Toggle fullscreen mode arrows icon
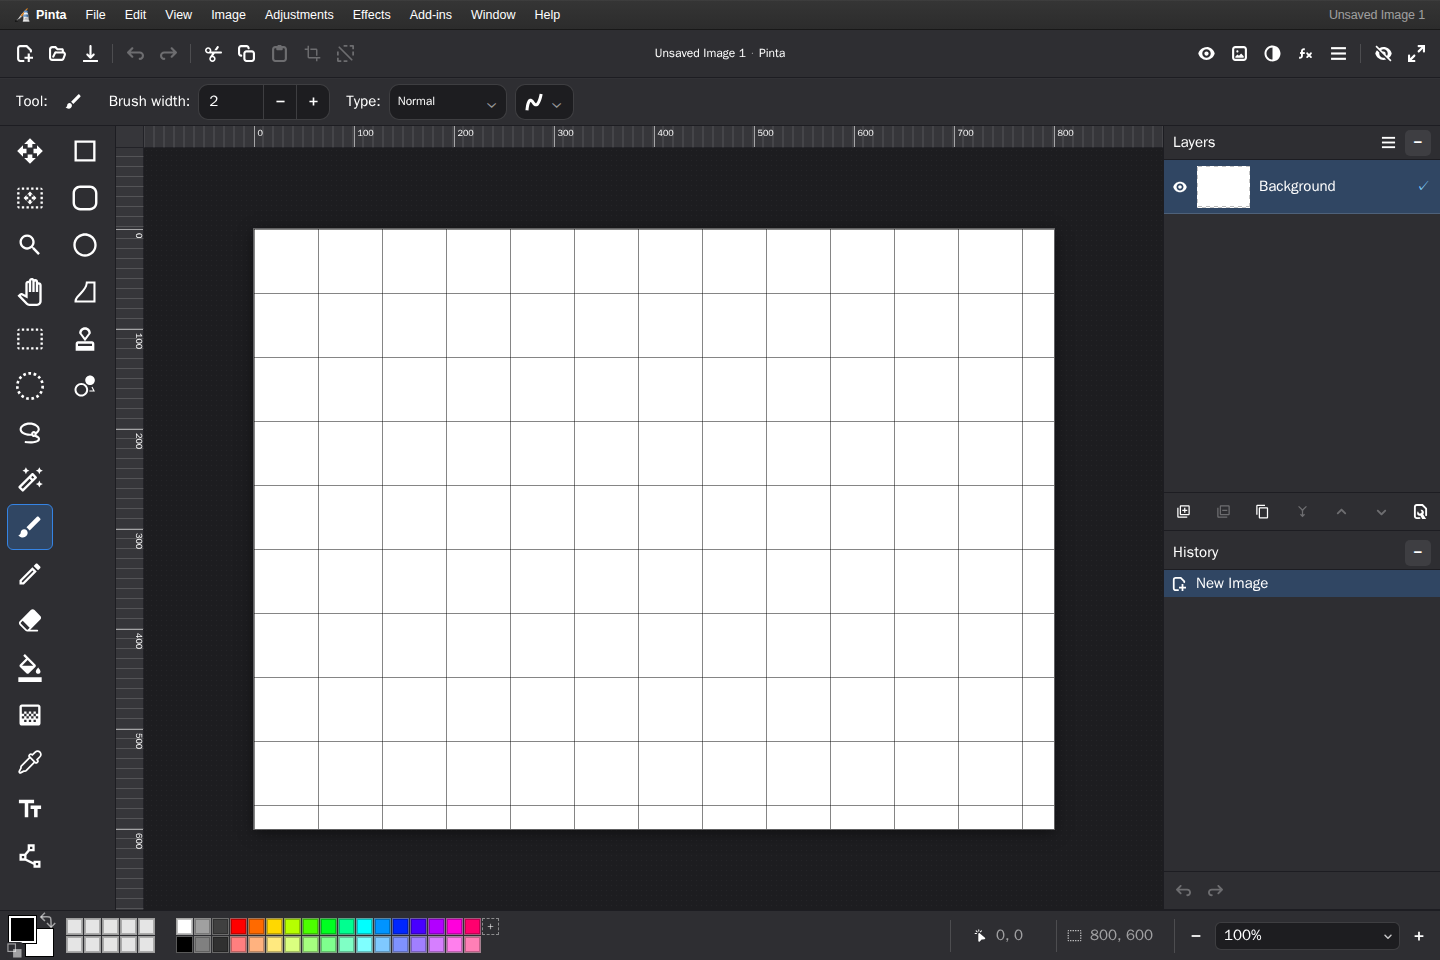 tap(1417, 54)
